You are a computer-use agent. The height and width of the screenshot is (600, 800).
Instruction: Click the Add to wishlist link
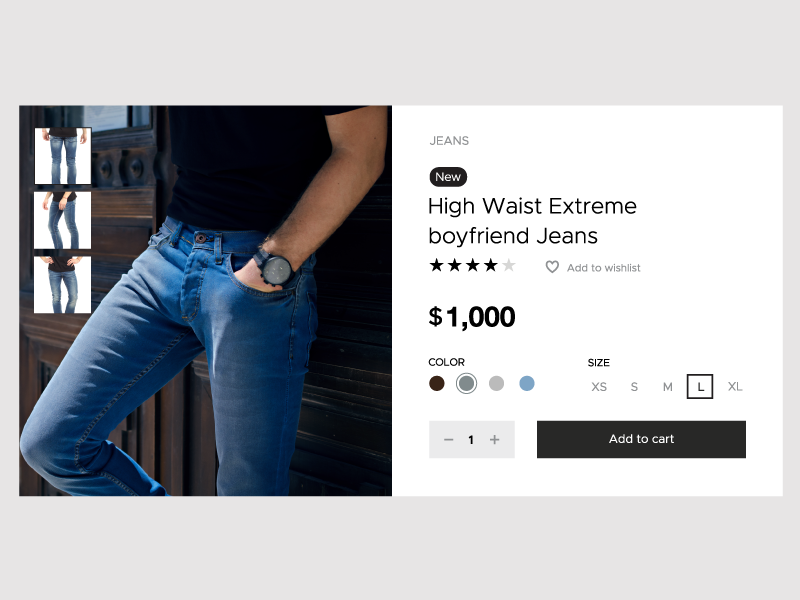coord(604,268)
